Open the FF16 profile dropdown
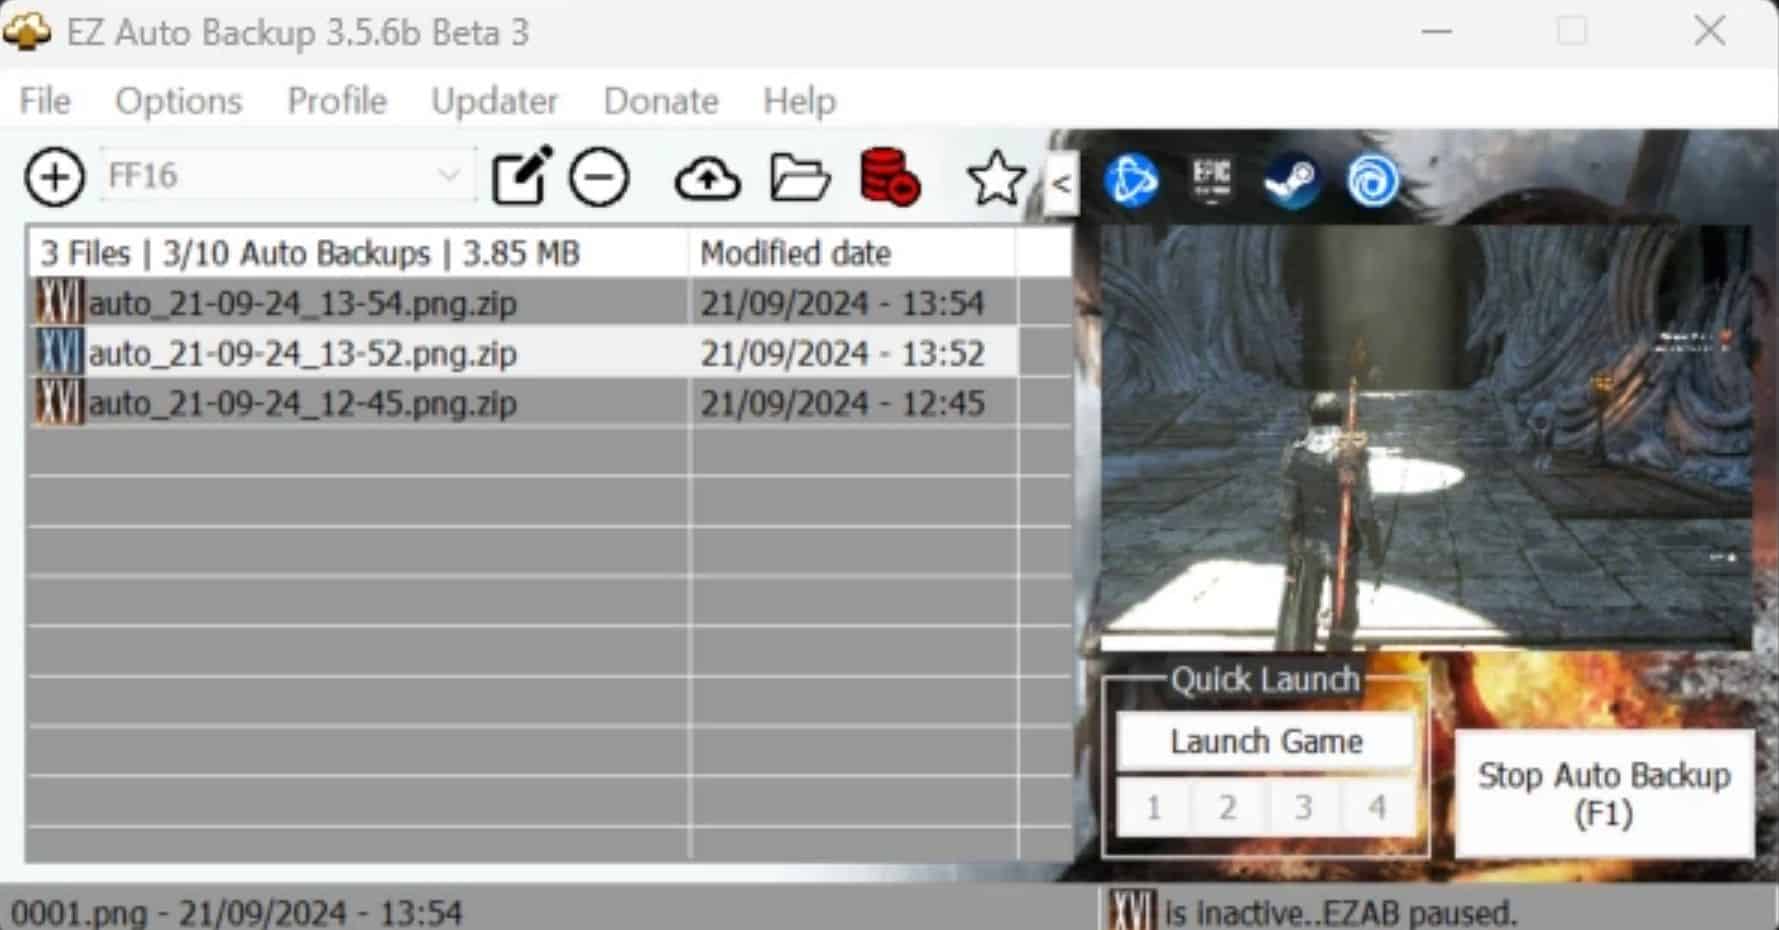Image resolution: width=1779 pixels, height=930 pixels. (x=287, y=176)
